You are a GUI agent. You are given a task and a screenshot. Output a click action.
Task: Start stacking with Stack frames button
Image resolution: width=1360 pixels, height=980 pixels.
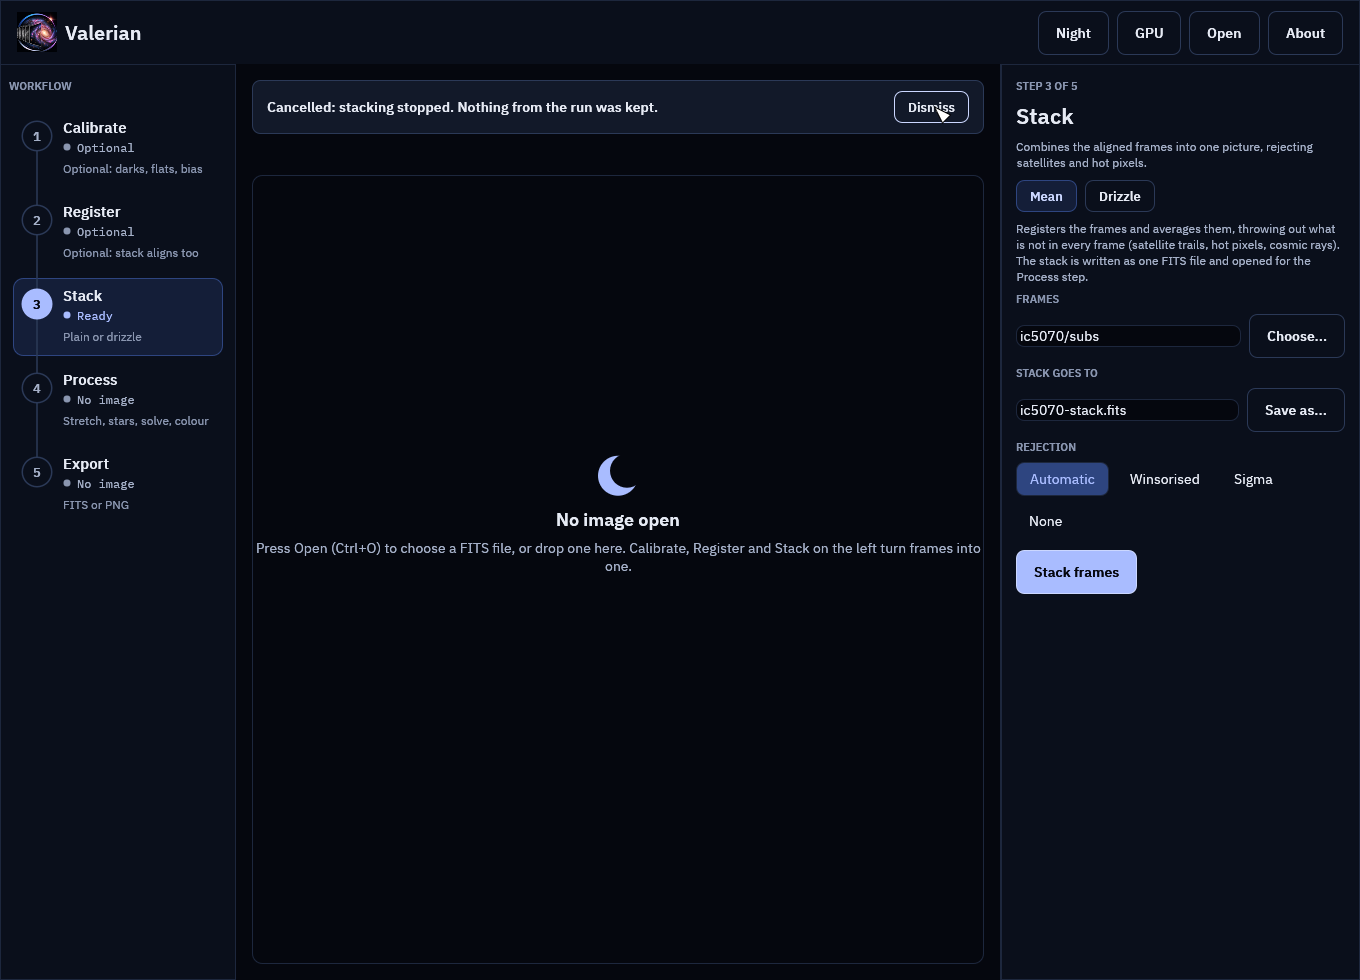1076,572
